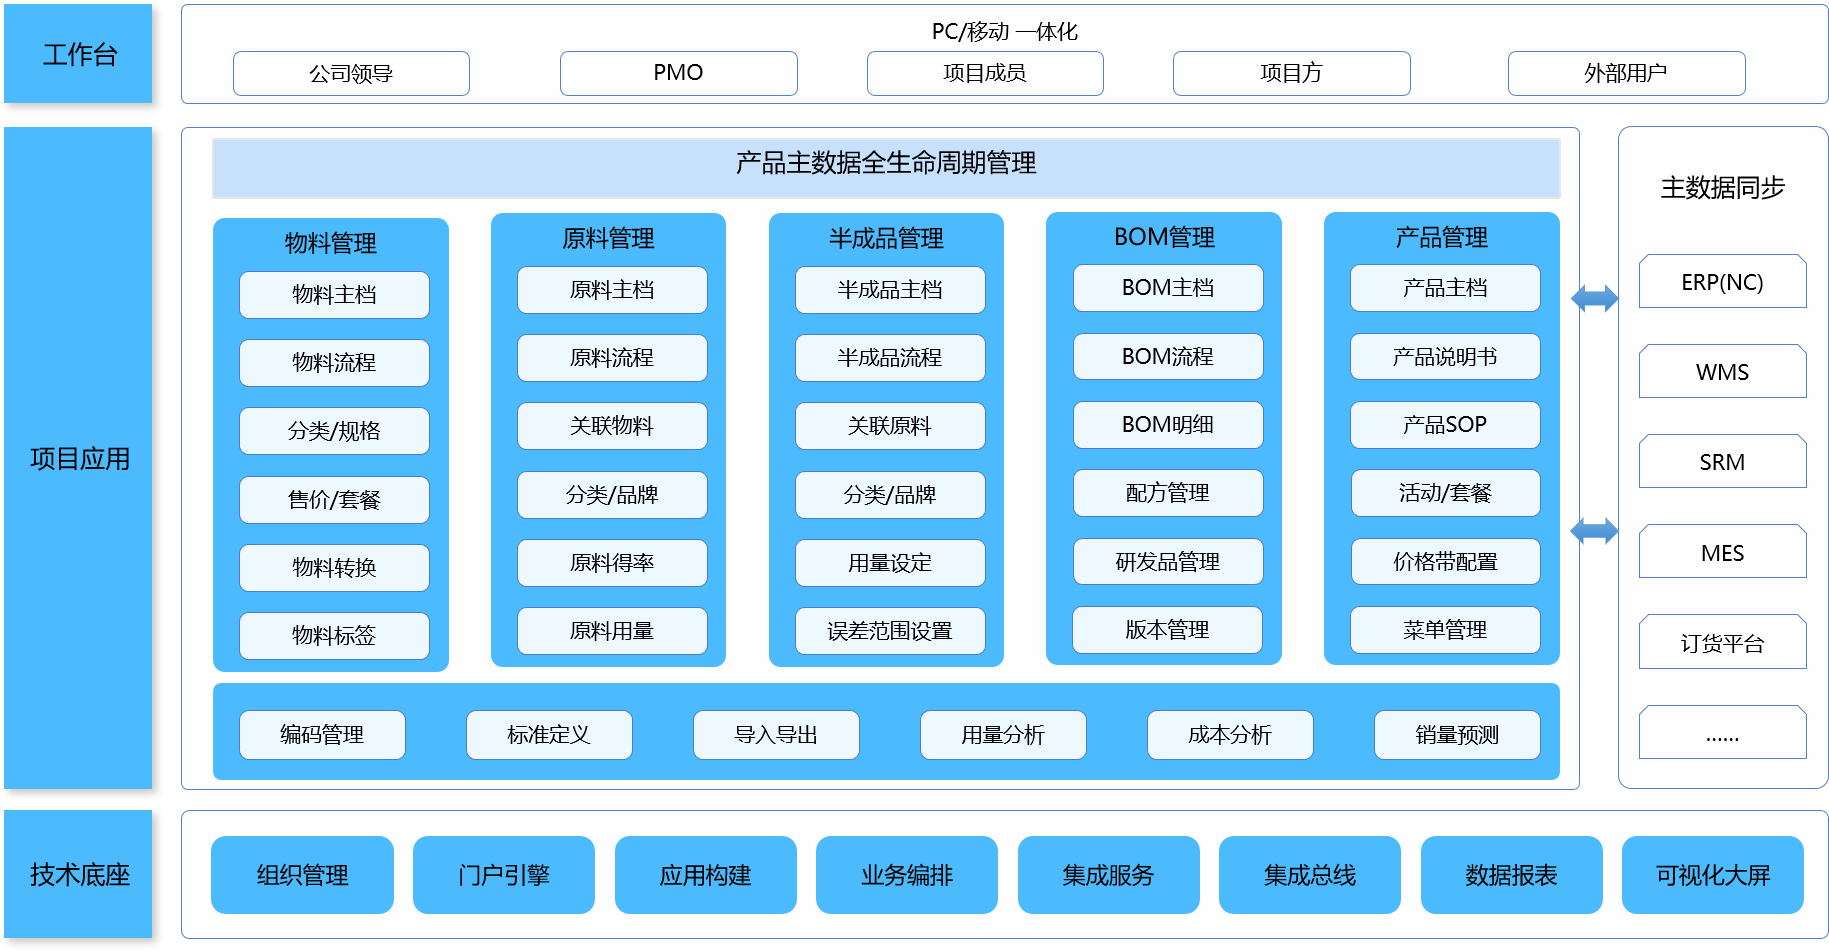Select the MES sync system box
Viewport: 1829px width, 951px height.
[x=1722, y=552]
